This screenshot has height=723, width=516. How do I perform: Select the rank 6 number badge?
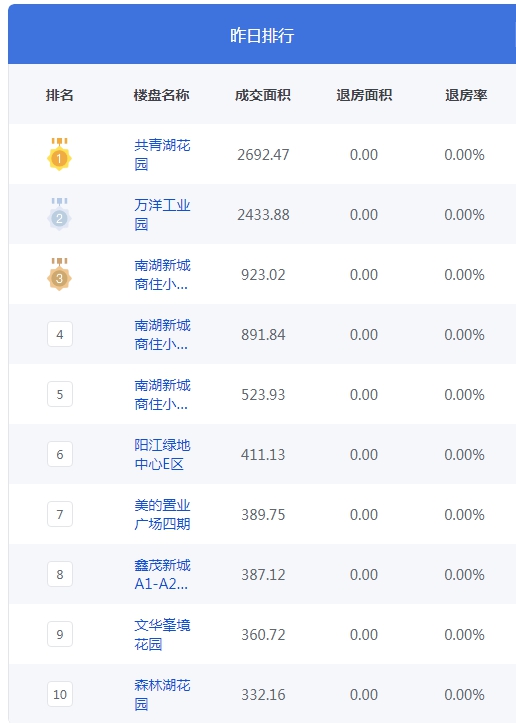click(60, 454)
